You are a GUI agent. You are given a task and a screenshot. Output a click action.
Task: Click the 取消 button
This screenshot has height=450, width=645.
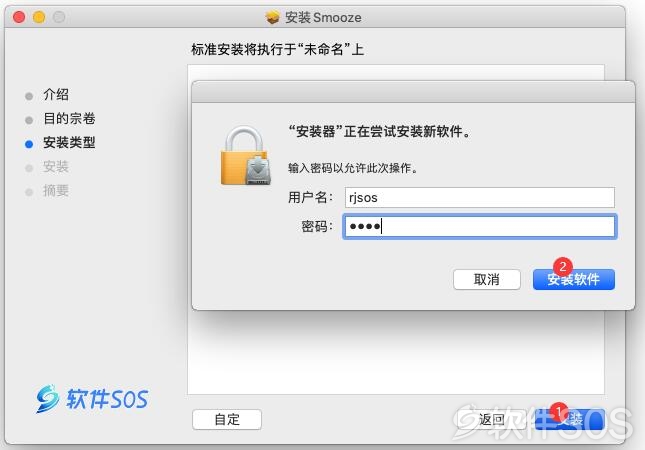[487, 280]
